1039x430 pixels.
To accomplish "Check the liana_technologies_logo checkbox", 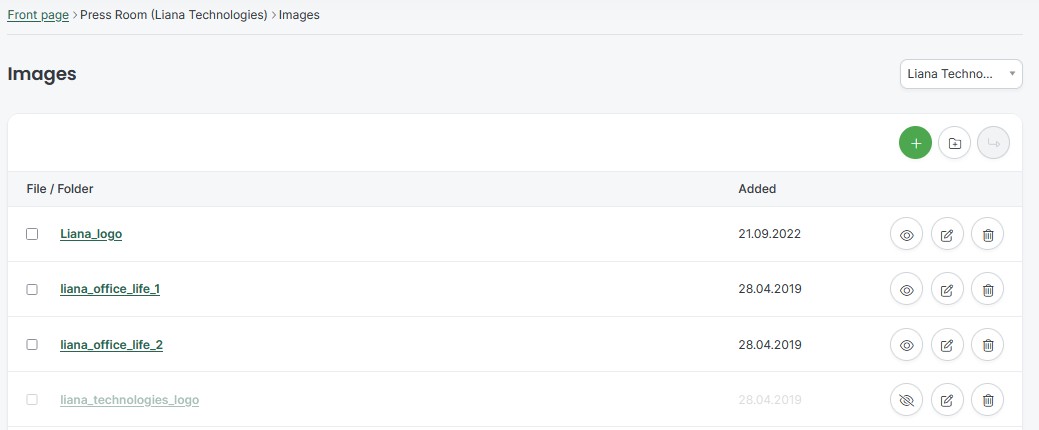I will click(32, 400).
